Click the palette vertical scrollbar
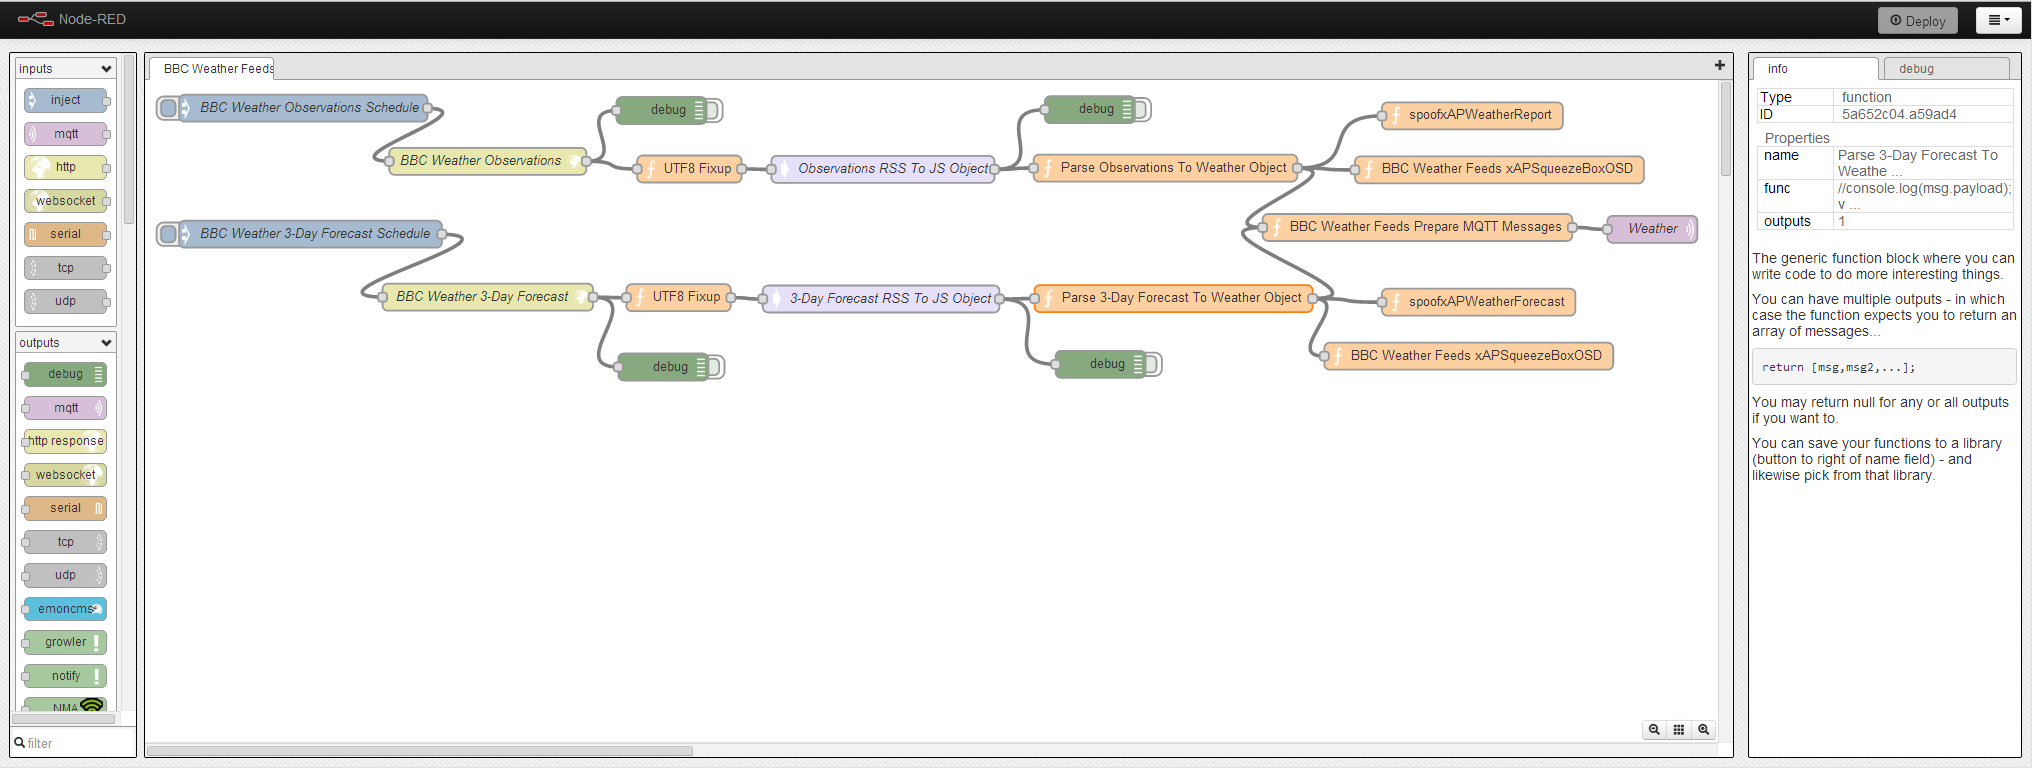 point(129,140)
